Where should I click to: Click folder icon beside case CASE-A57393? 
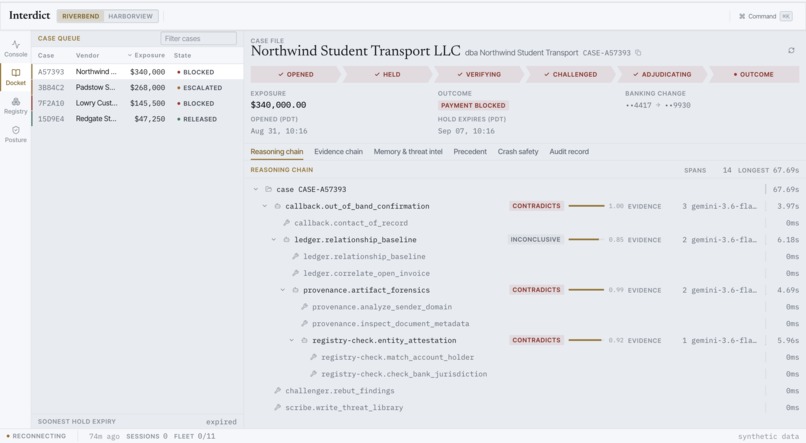pos(268,189)
